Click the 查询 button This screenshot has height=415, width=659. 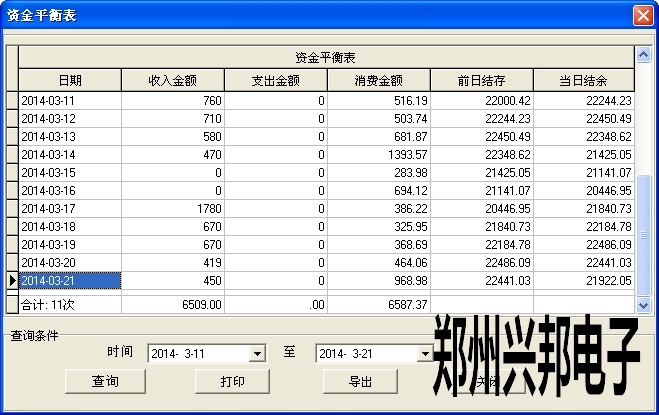[105, 382]
